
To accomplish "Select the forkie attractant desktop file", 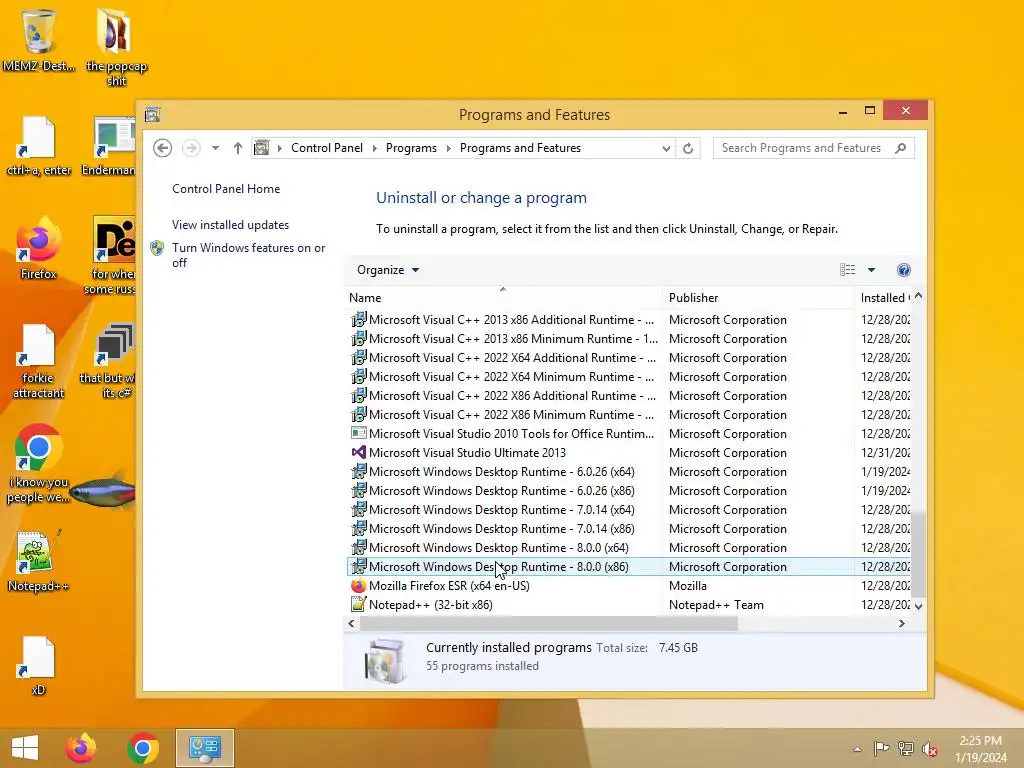I will pos(39,360).
